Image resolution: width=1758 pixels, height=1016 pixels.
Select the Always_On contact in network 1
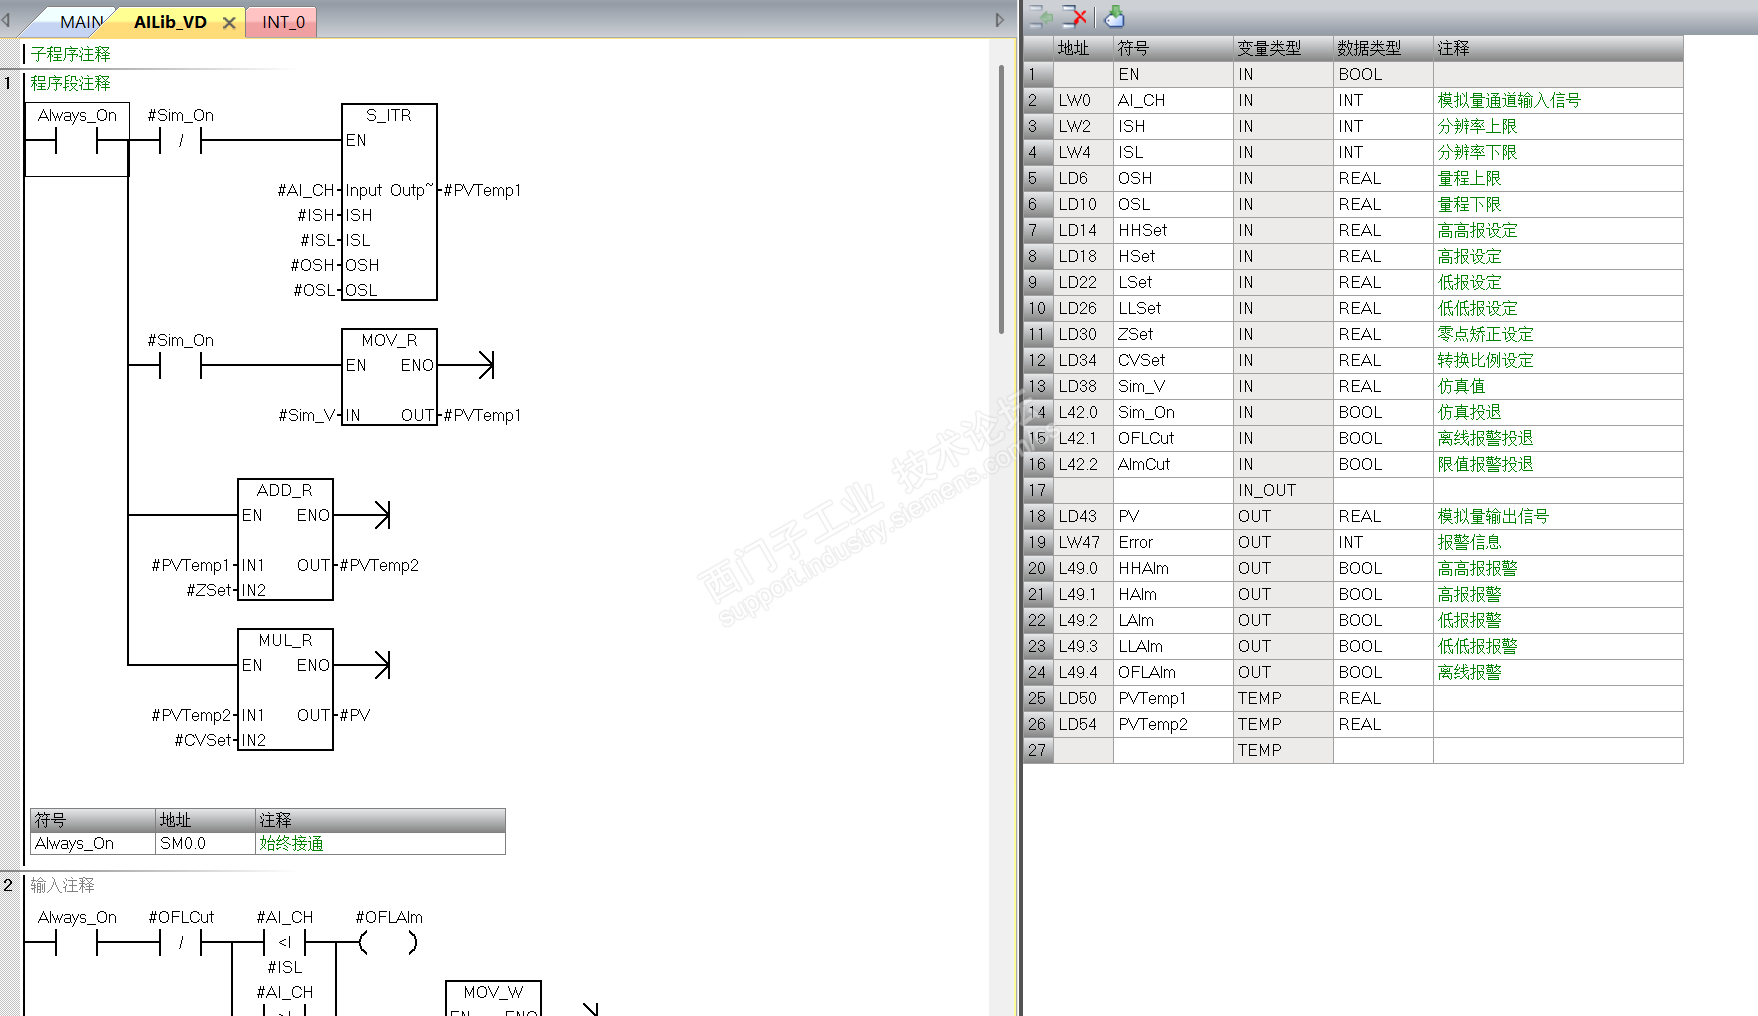(x=77, y=139)
